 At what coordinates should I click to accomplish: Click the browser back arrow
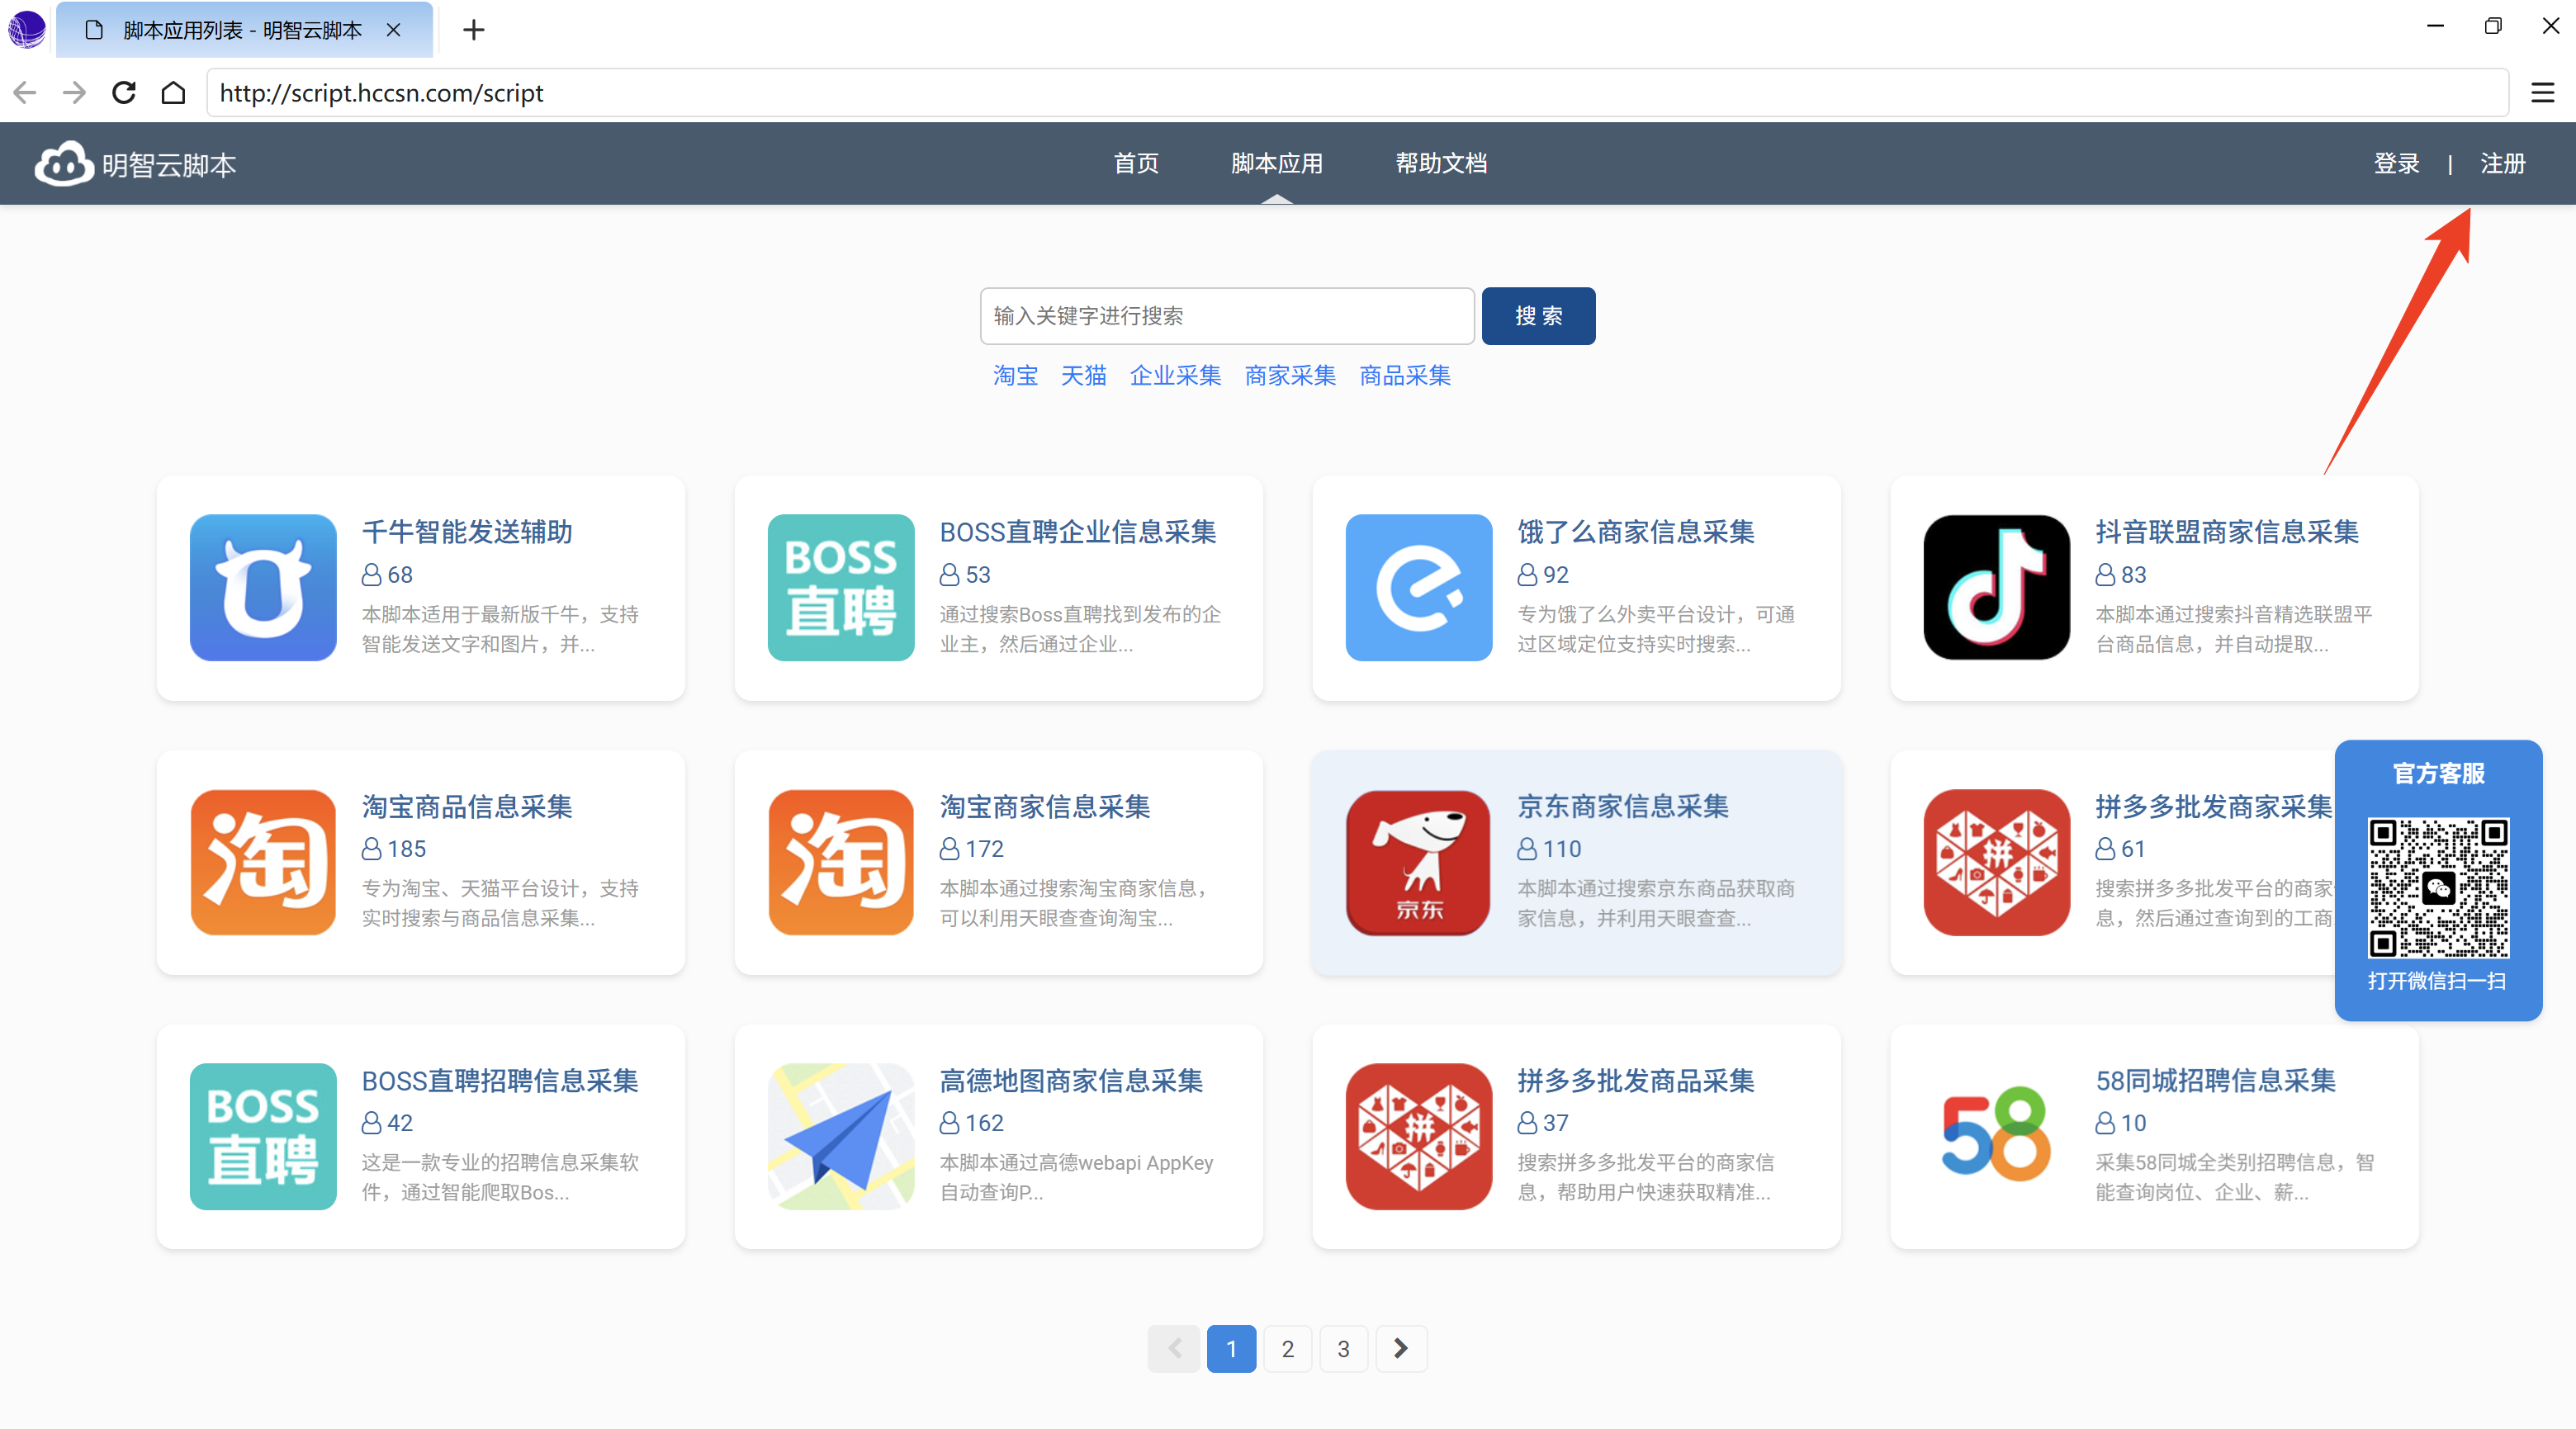25,93
